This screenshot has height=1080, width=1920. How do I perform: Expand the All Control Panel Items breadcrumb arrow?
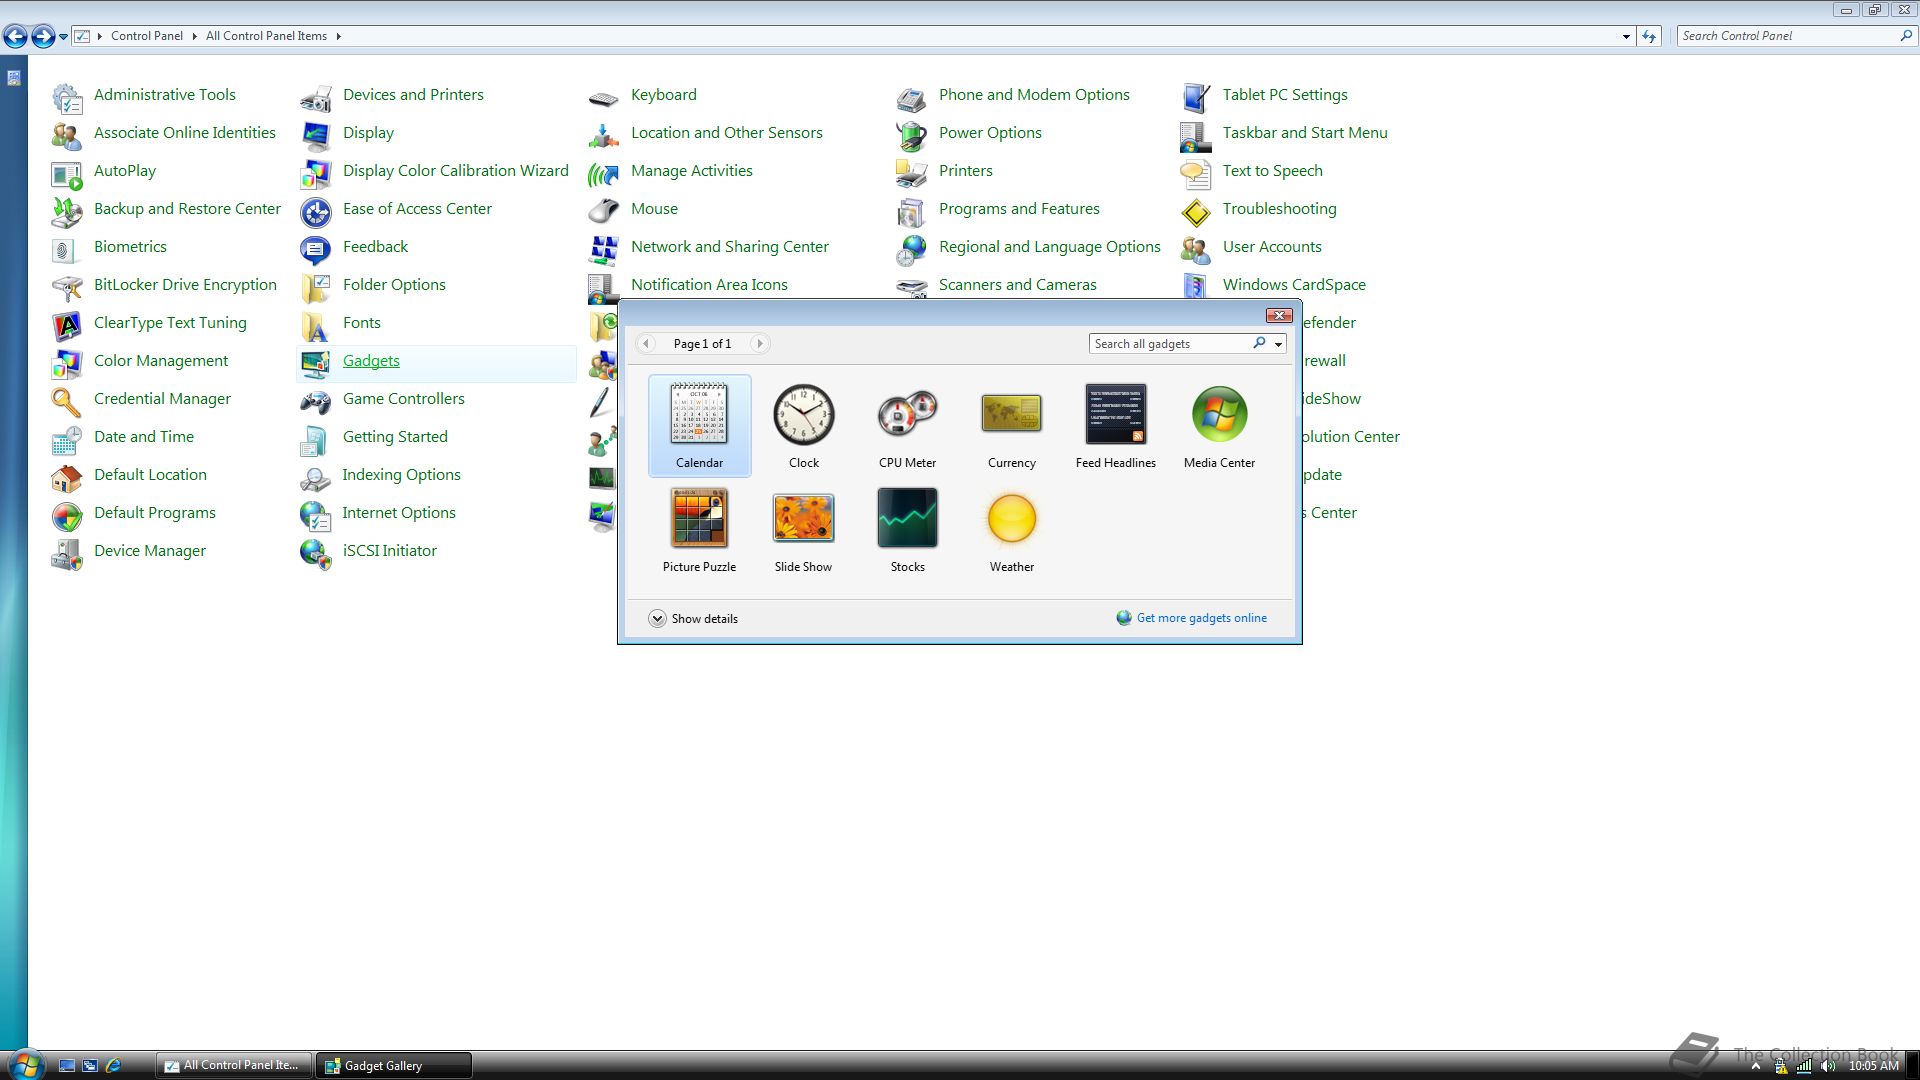coord(339,36)
